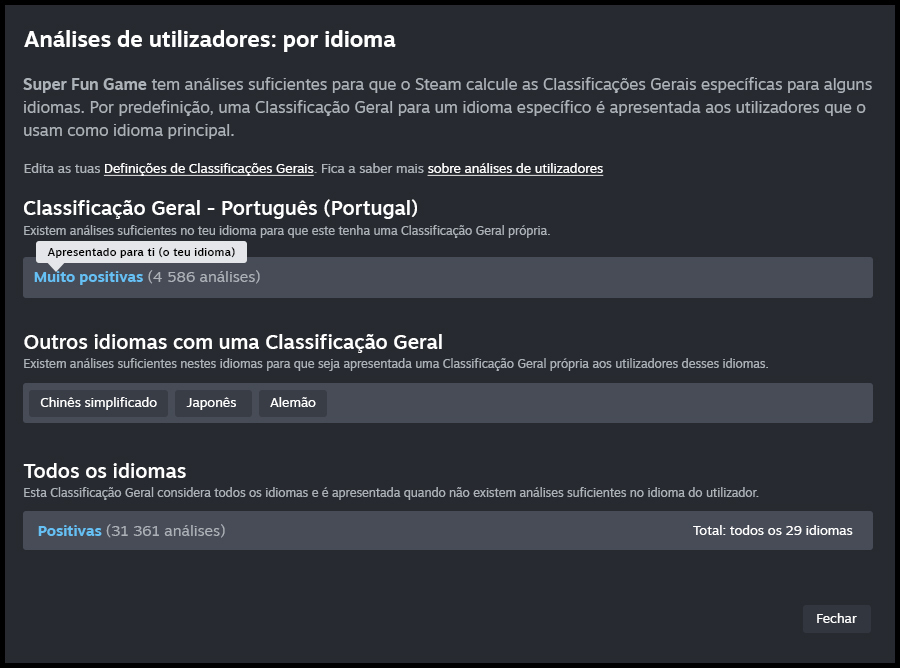
Task: Select the Chinês simplificado language button
Action: coord(99,403)
